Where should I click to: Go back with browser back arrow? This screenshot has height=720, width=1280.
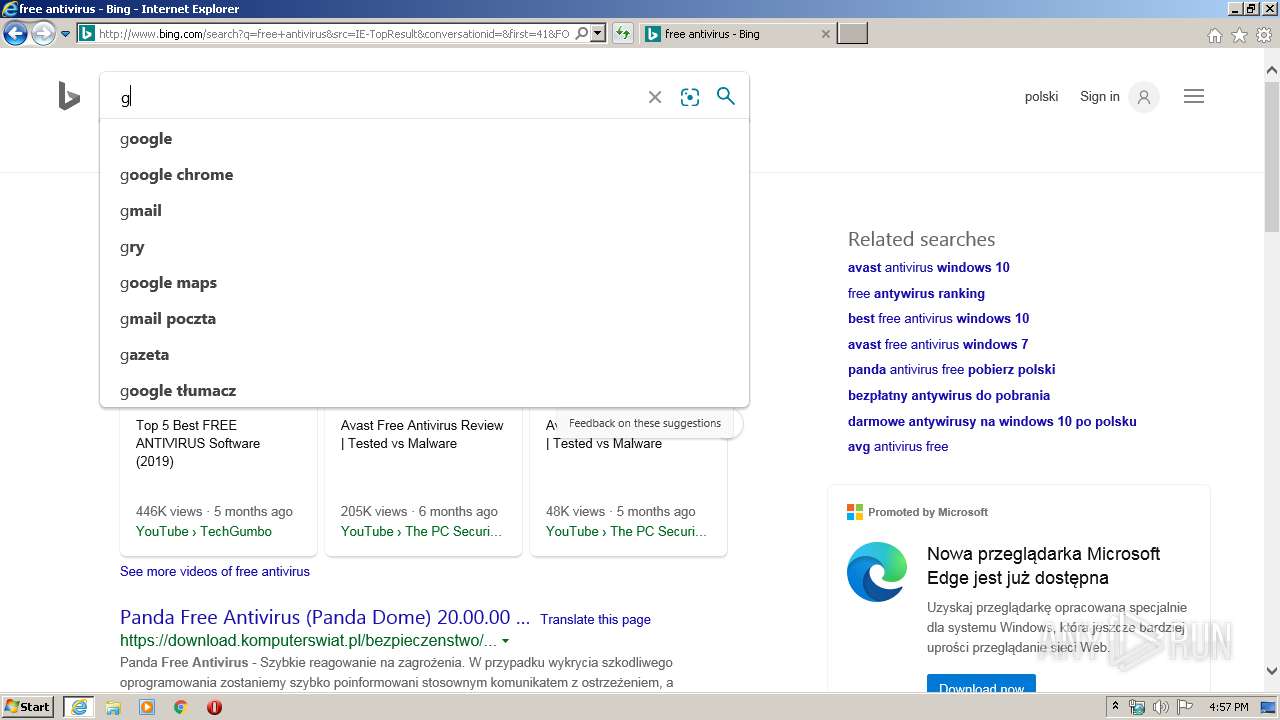15,34
